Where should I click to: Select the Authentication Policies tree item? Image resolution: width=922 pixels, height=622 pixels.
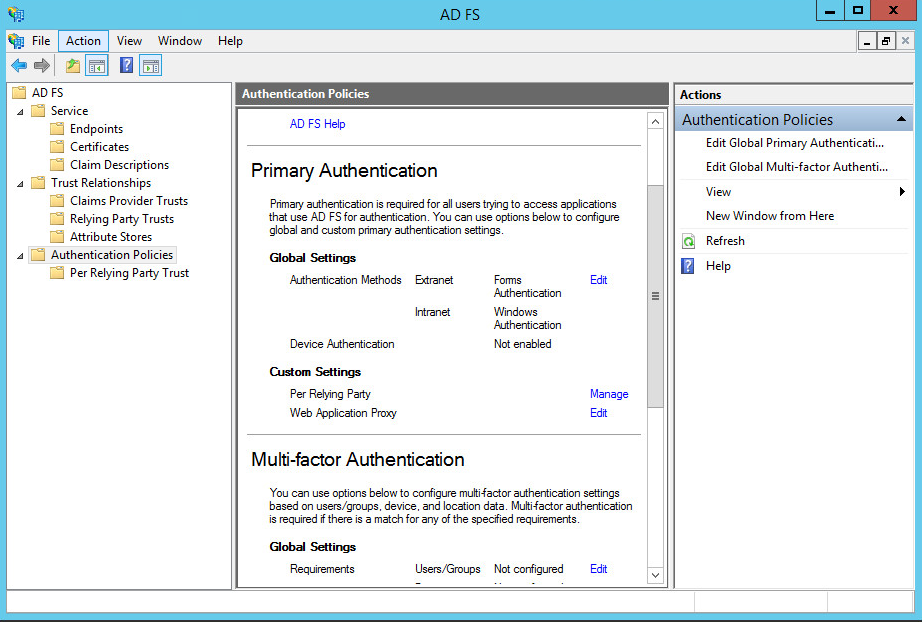tap(112, 255)
